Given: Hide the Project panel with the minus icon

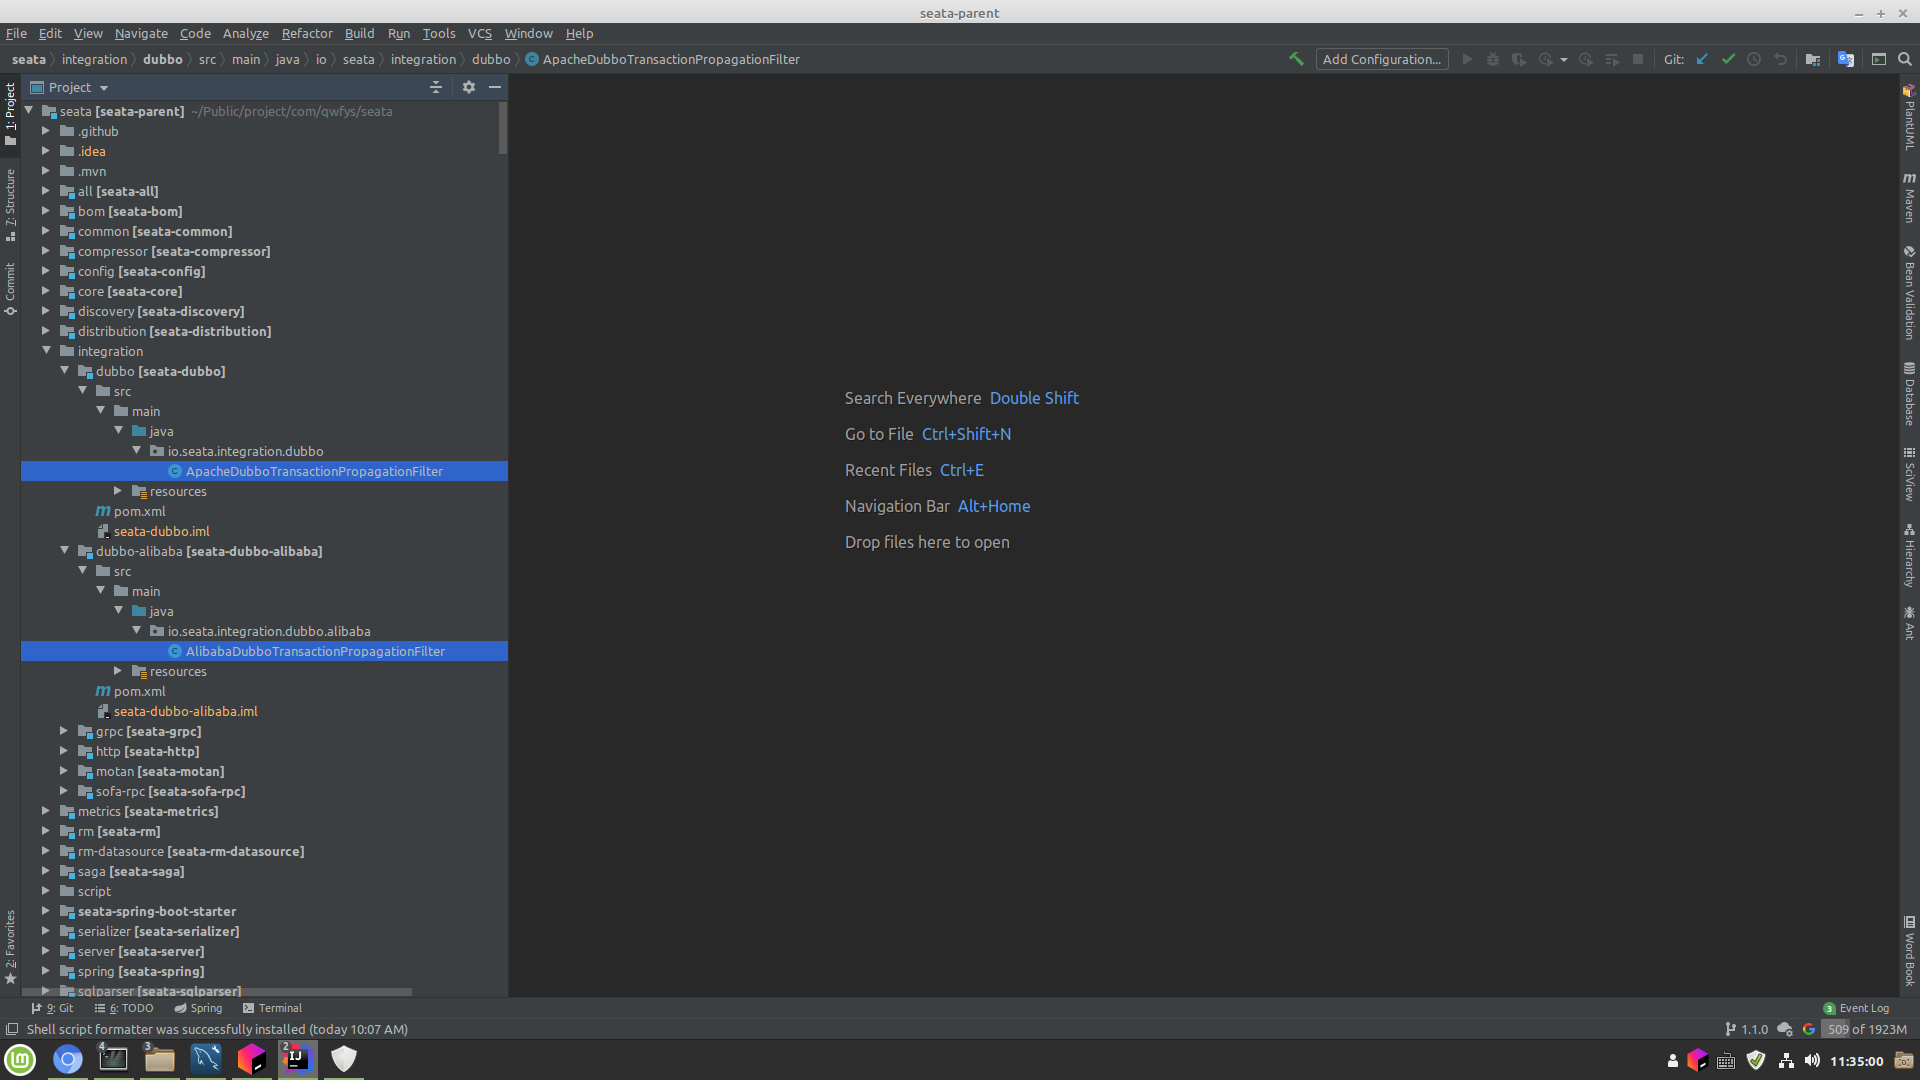Looking at the screenshot, I should (x=495, y=87).
